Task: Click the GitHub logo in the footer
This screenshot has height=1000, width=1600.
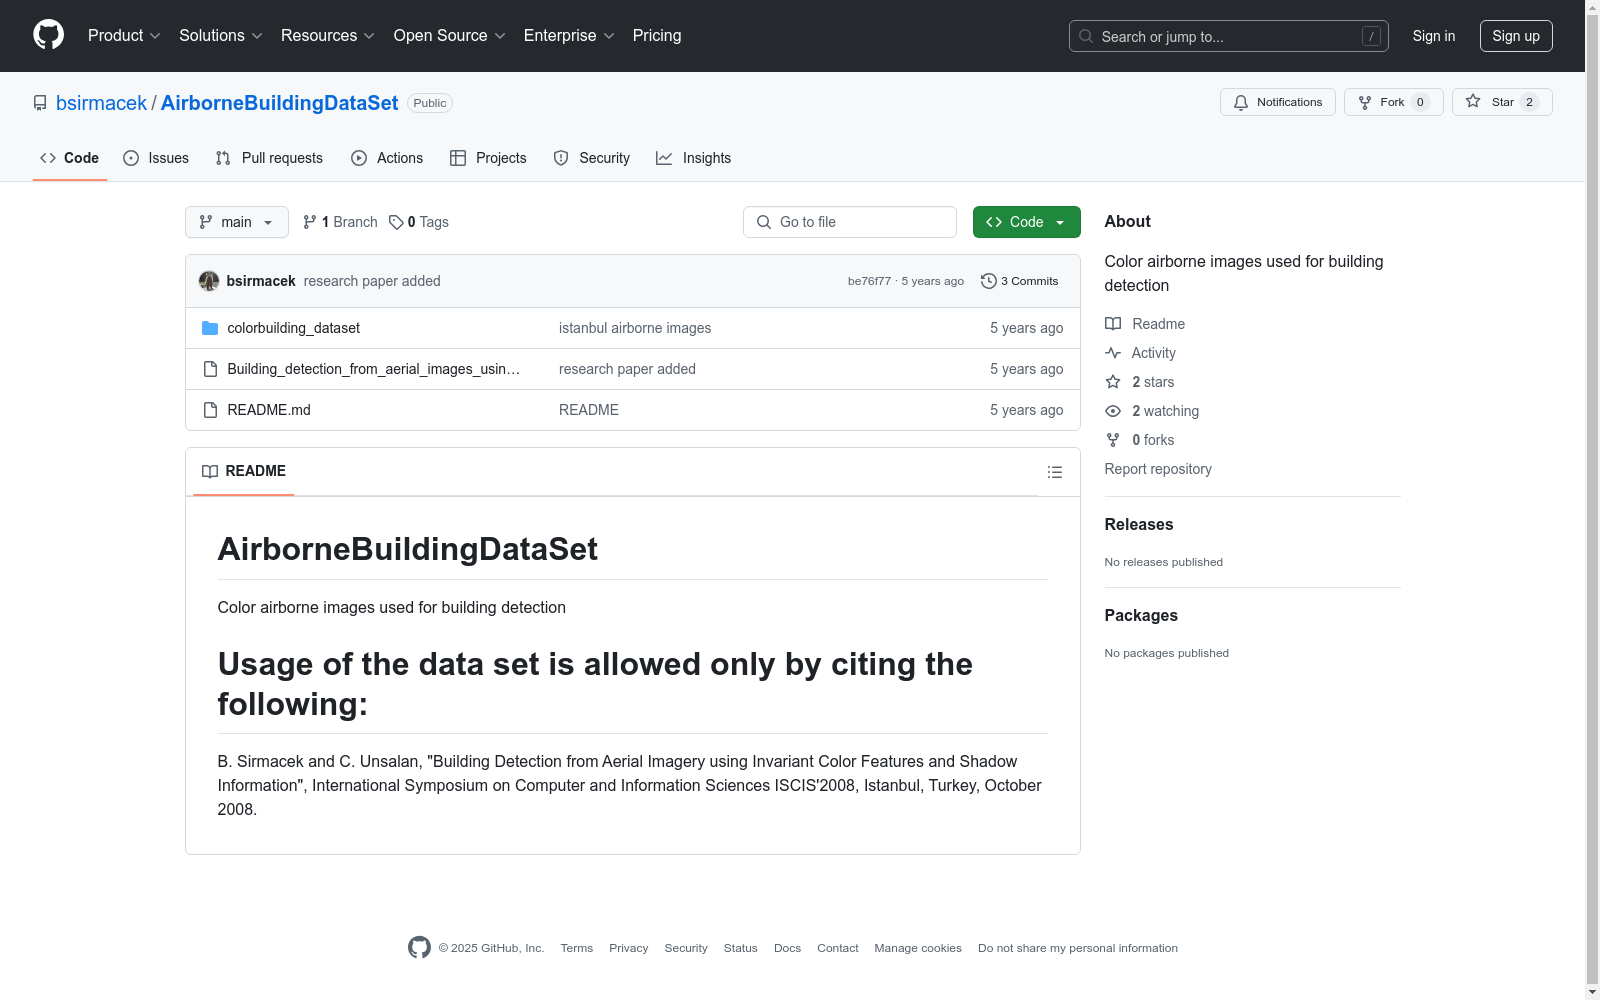Action: [419, 947]
